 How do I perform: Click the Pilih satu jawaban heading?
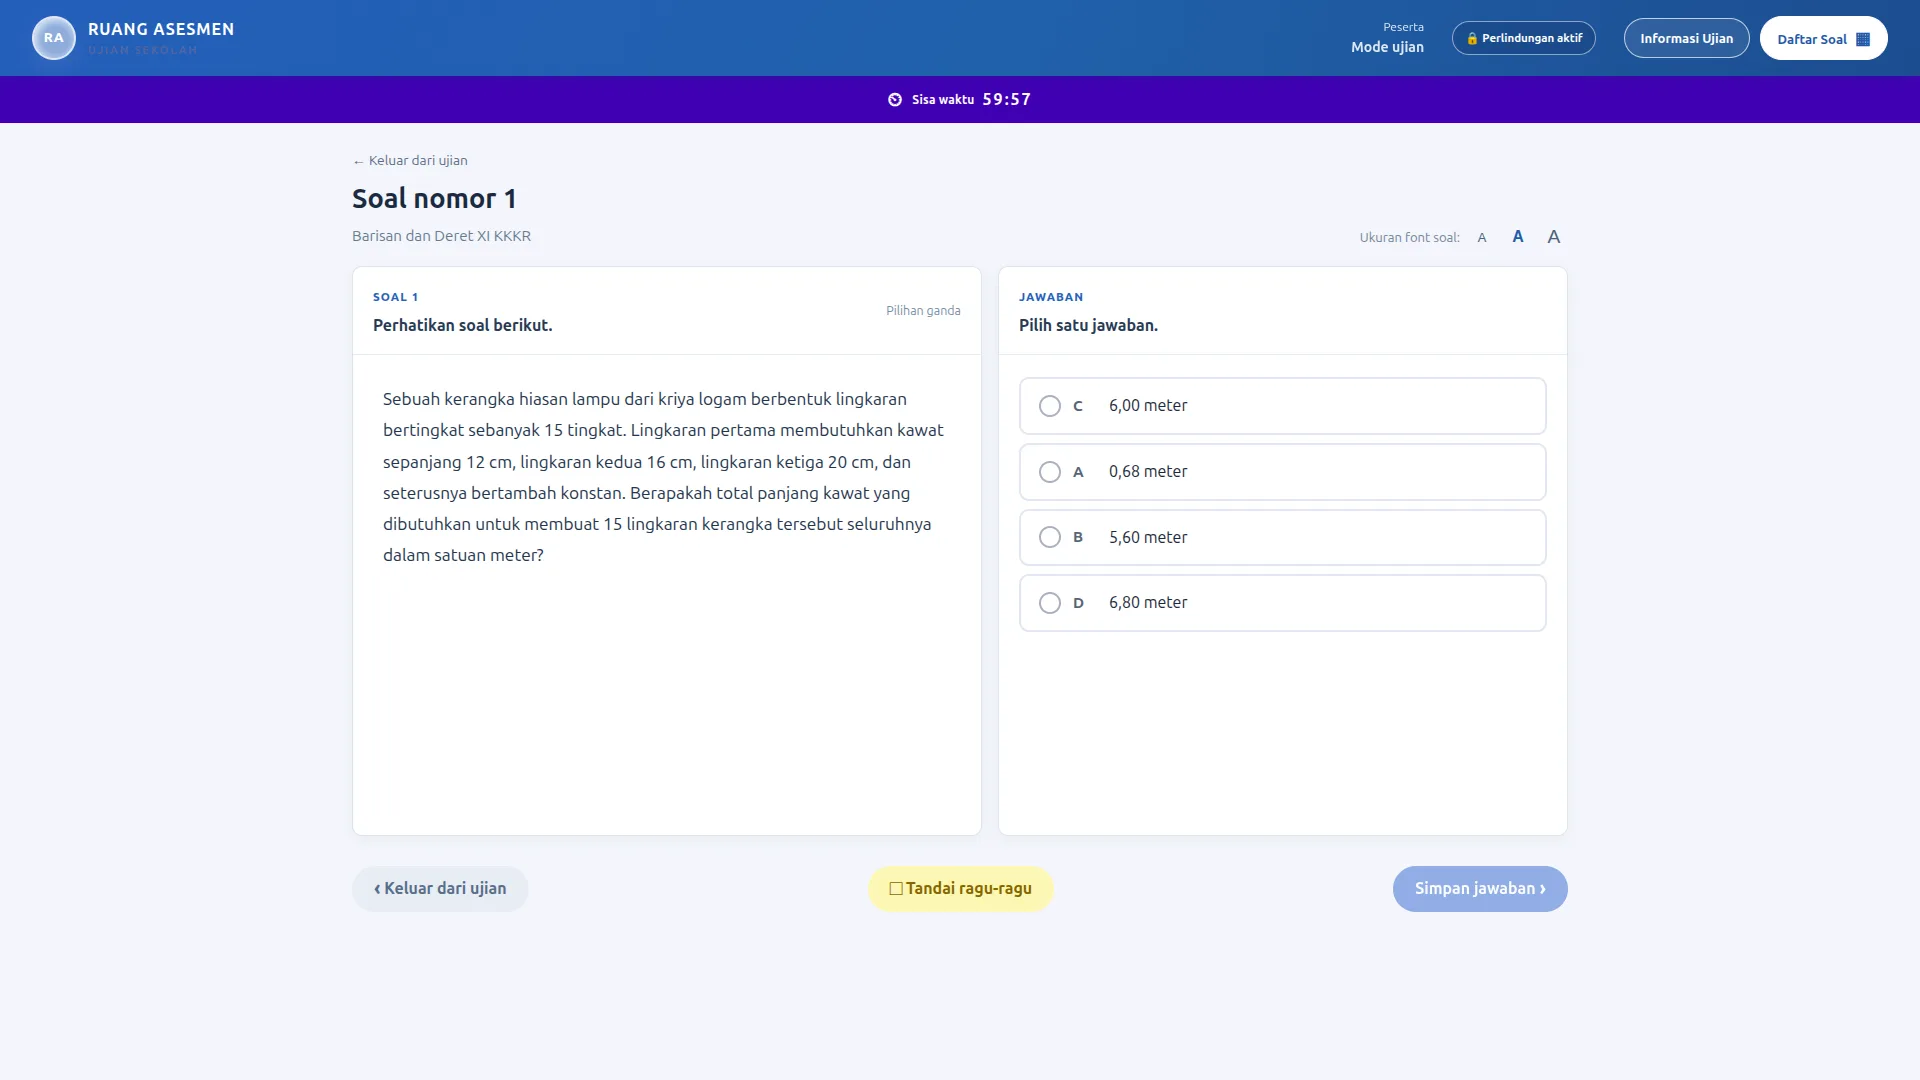(1088, 326)
